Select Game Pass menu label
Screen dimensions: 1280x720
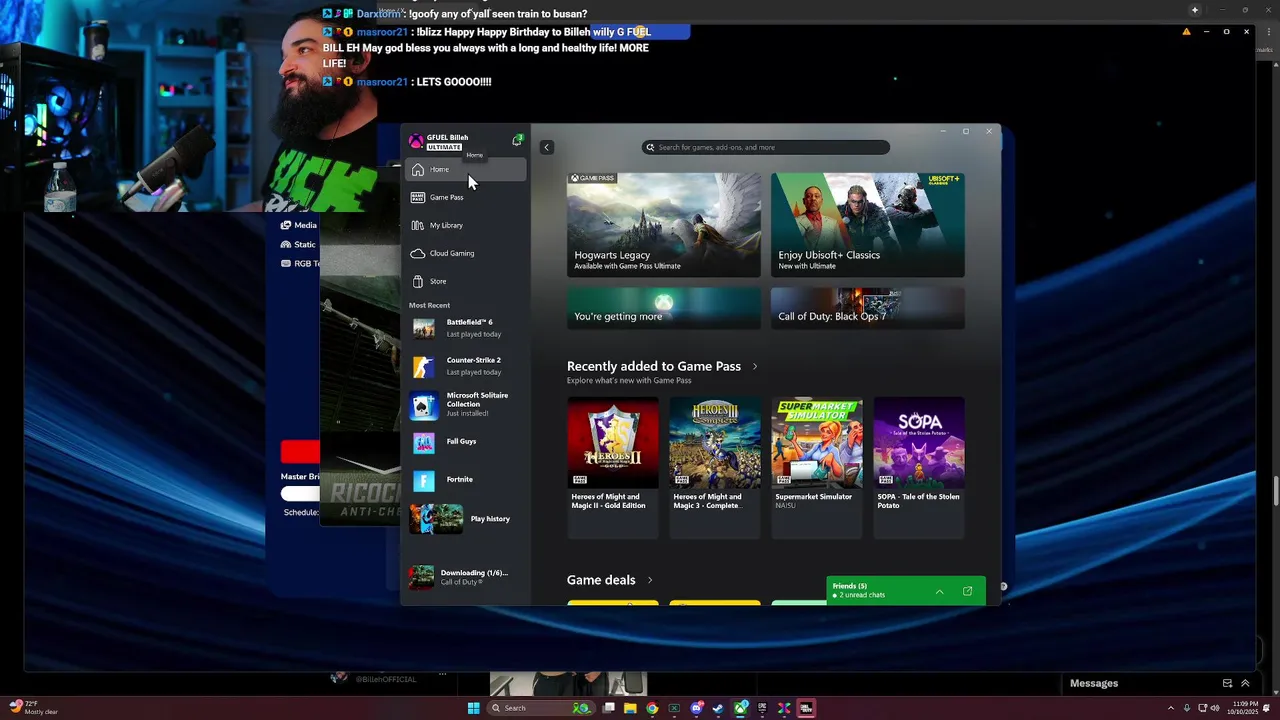[x=447, y=198]
